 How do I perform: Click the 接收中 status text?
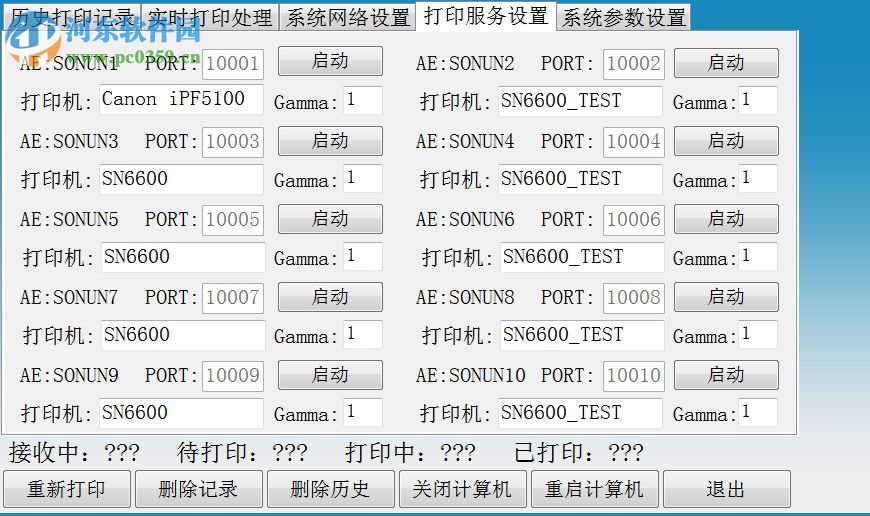point(74,453)
